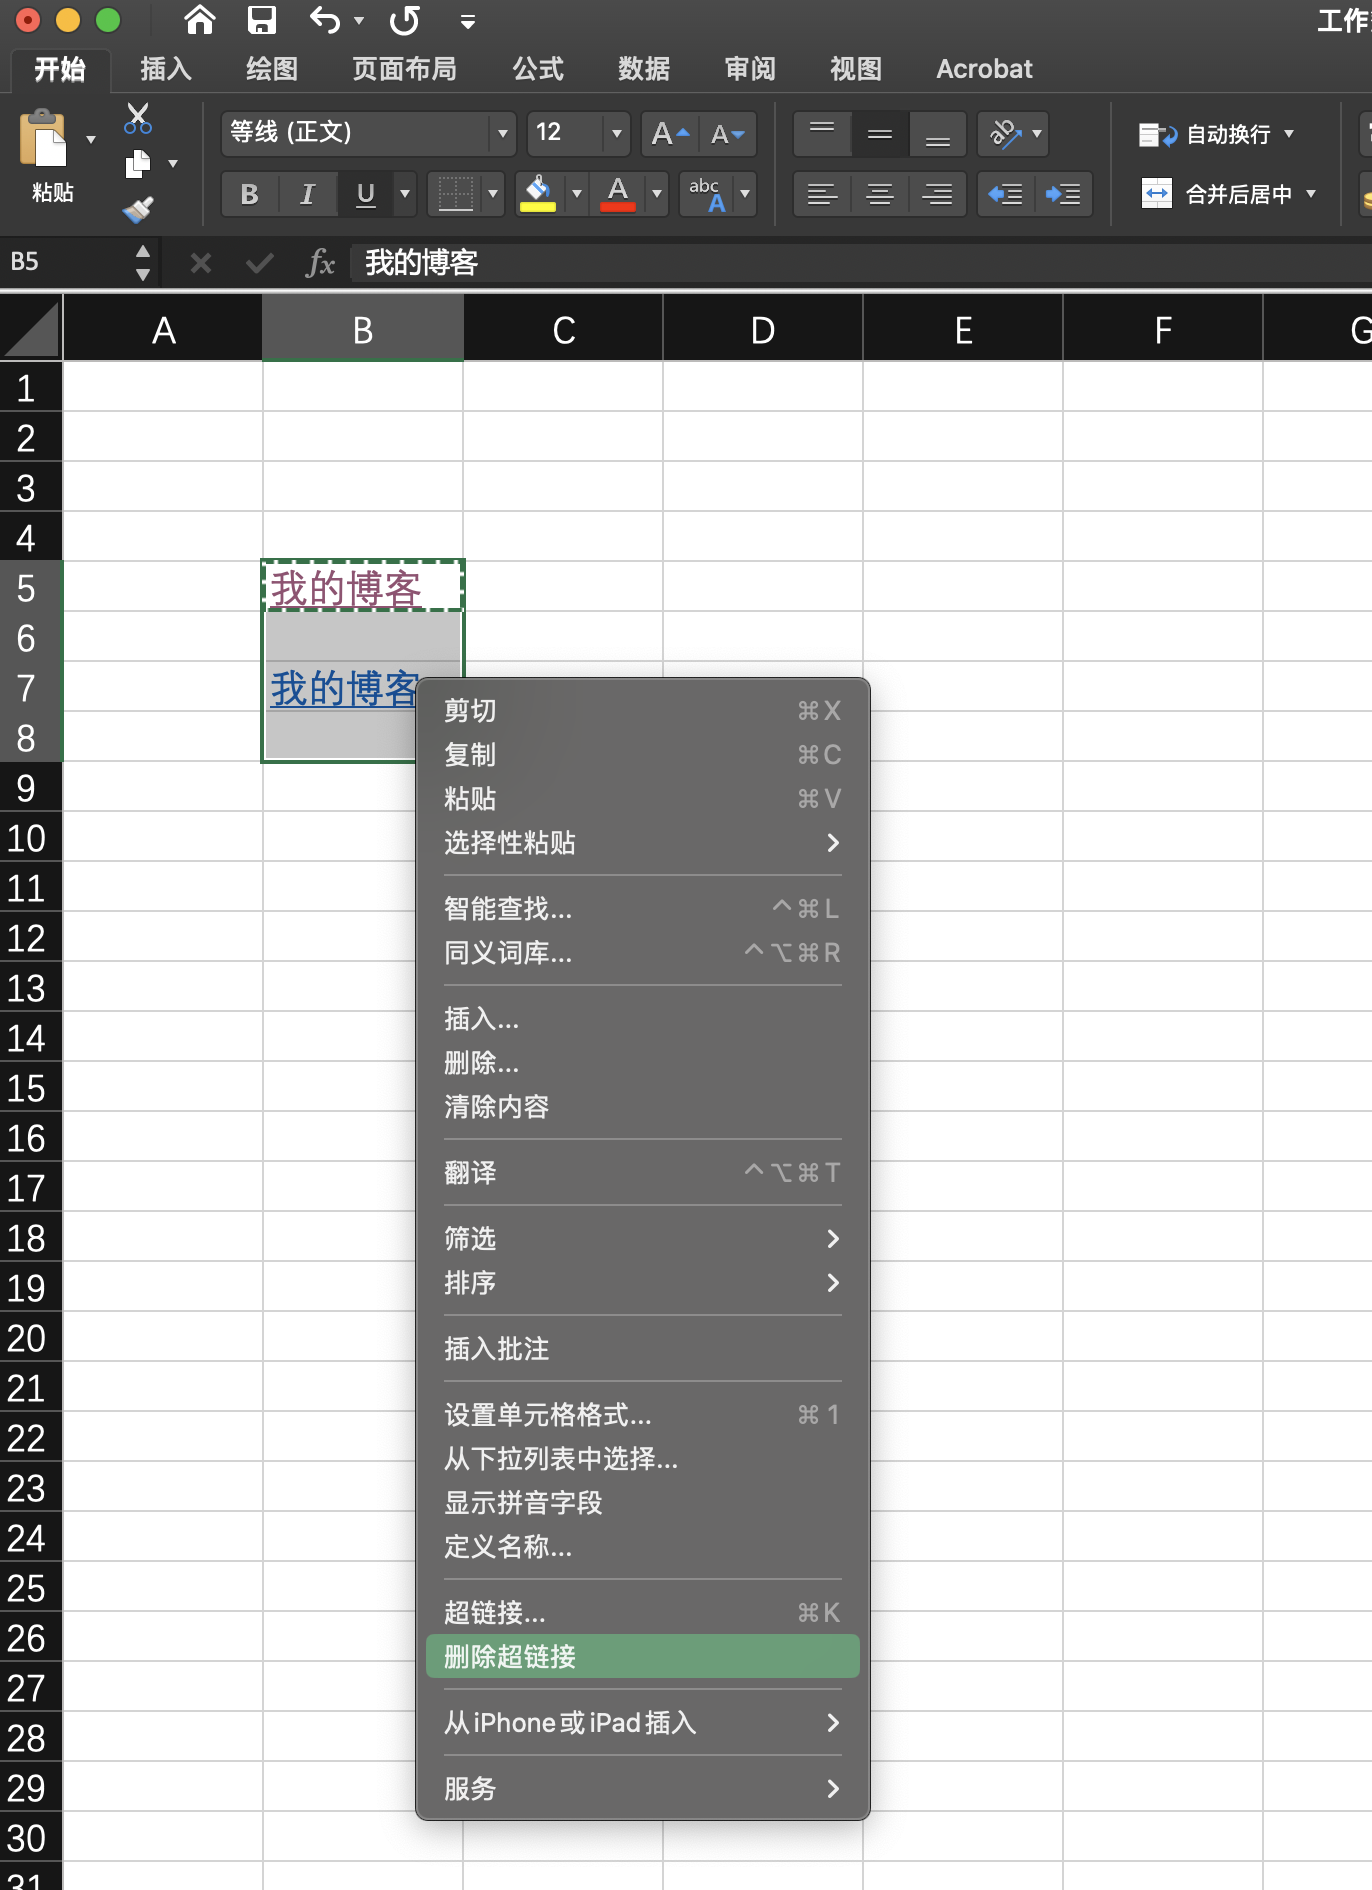Switch to the 插入 ribbon tab
Screen dimensions: 1372x1890
[x=166, y=69]
